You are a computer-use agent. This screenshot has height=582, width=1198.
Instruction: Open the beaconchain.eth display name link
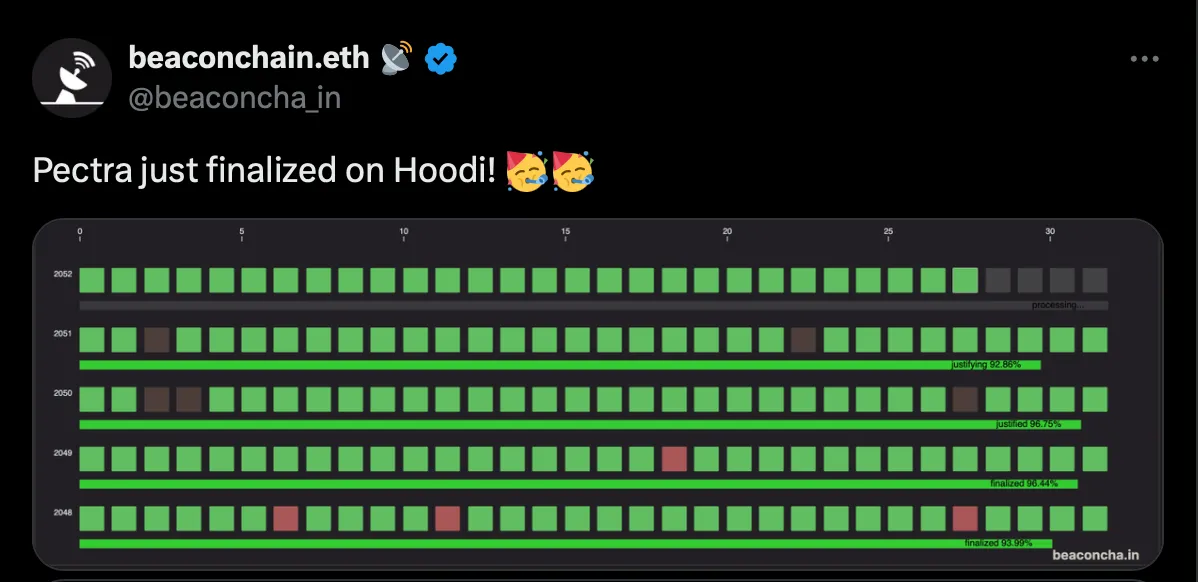click(249, 58)
